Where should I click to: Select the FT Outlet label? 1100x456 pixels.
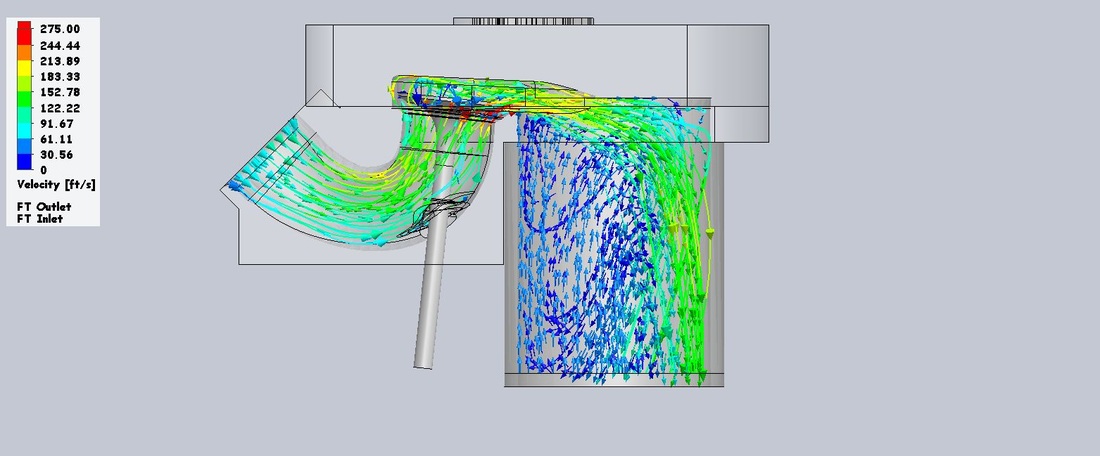[x=44, y=207]
